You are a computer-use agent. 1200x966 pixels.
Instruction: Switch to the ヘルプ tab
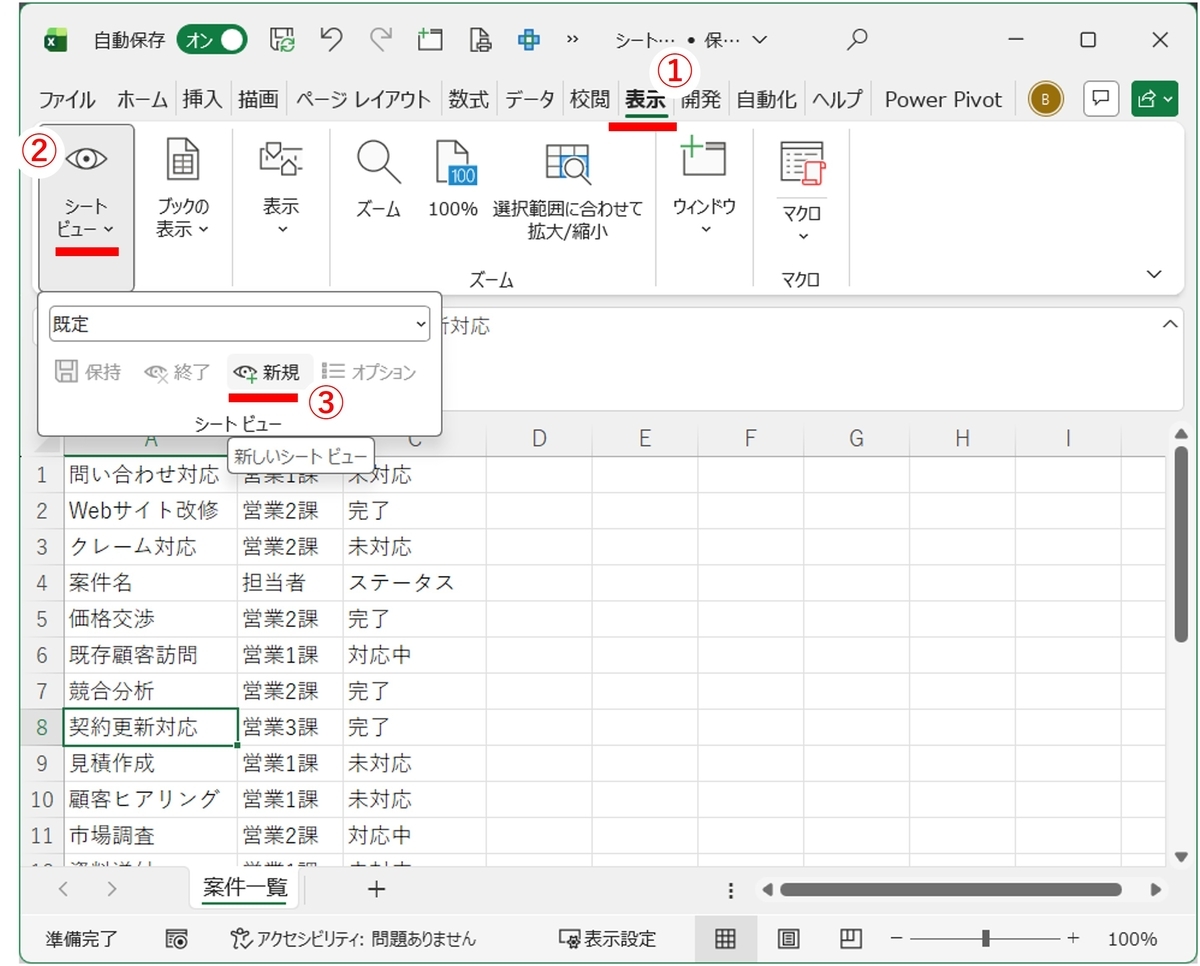[x=837, y=99]
